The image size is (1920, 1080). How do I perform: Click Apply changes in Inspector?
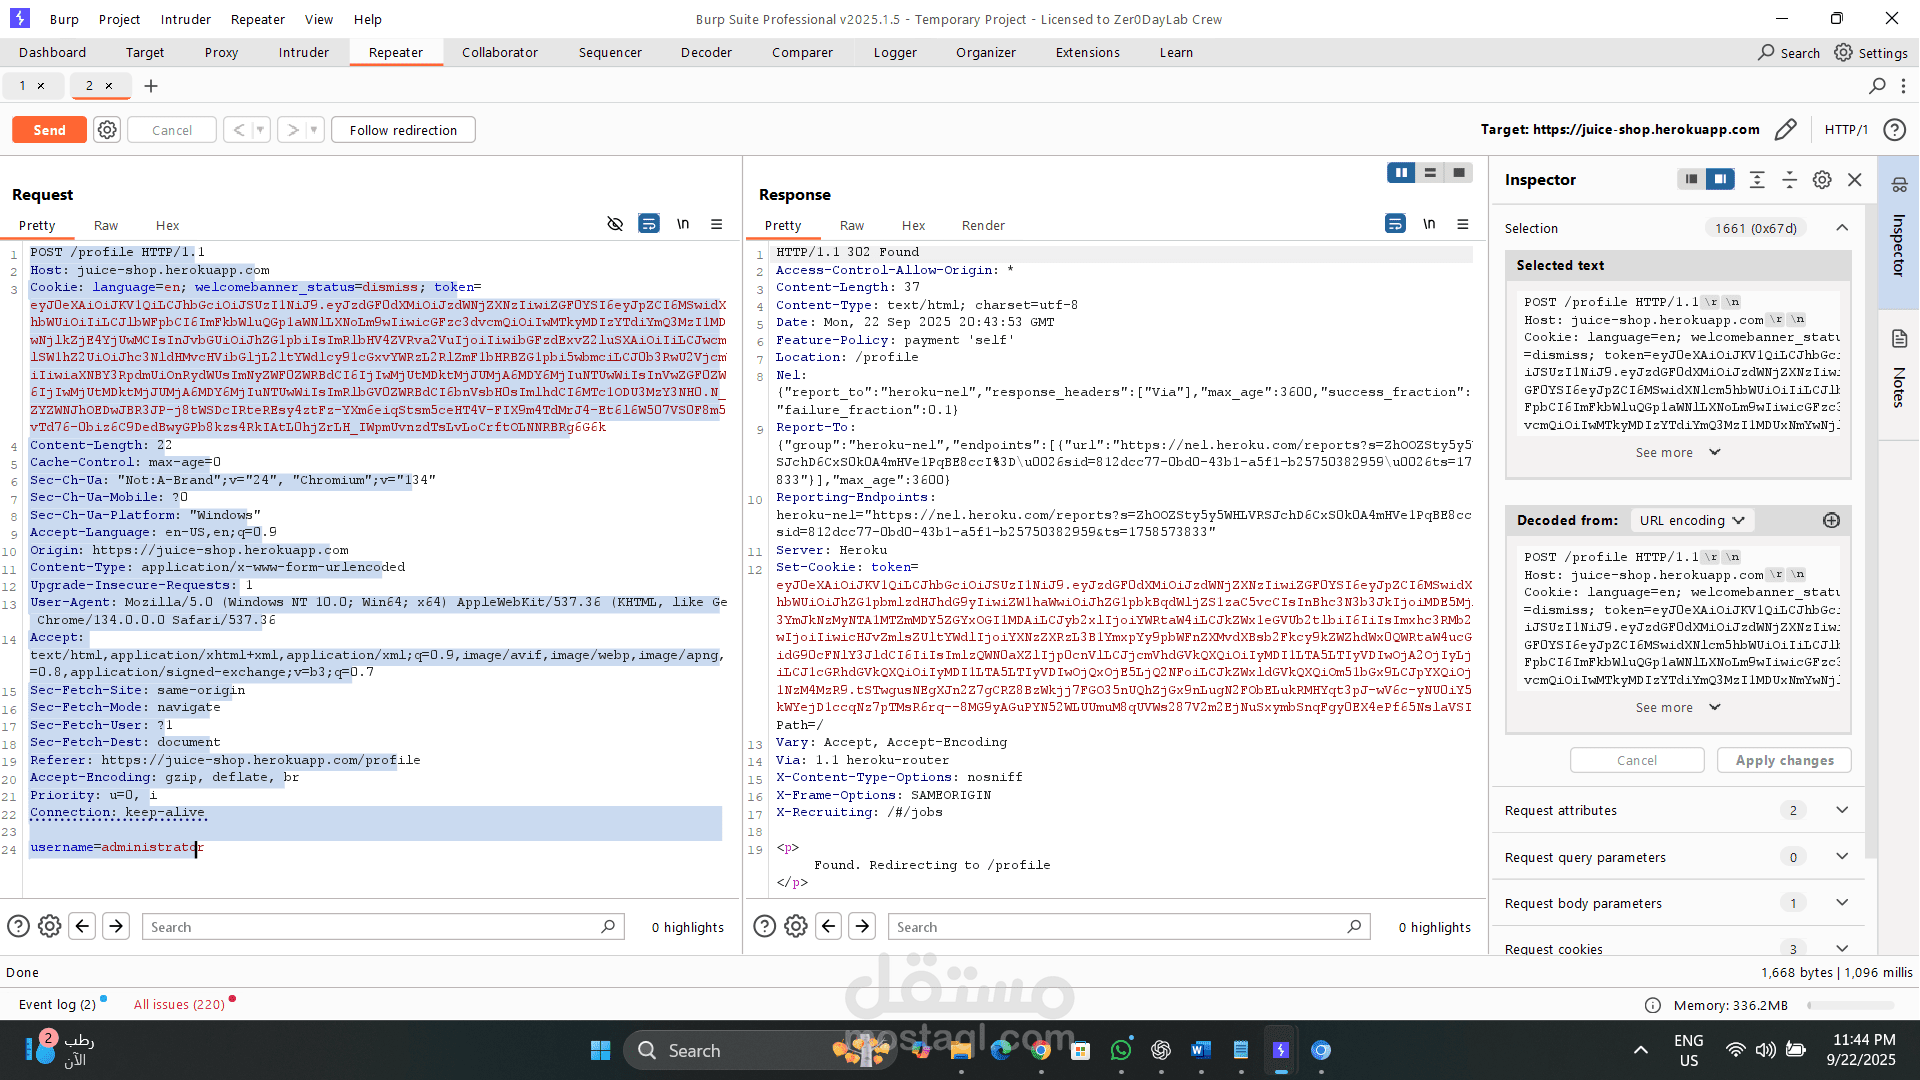click(x=1784, y=760)
